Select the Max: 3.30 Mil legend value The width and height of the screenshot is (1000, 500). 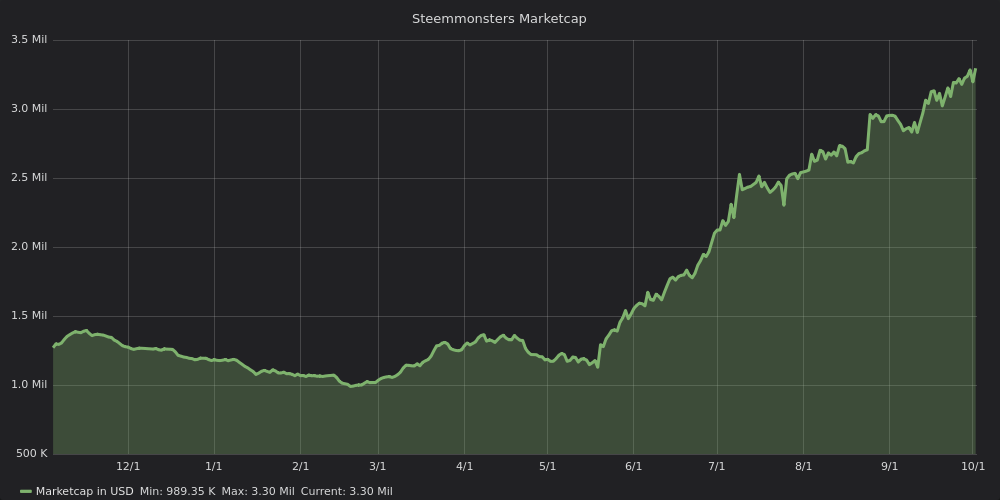coord(258,491)
